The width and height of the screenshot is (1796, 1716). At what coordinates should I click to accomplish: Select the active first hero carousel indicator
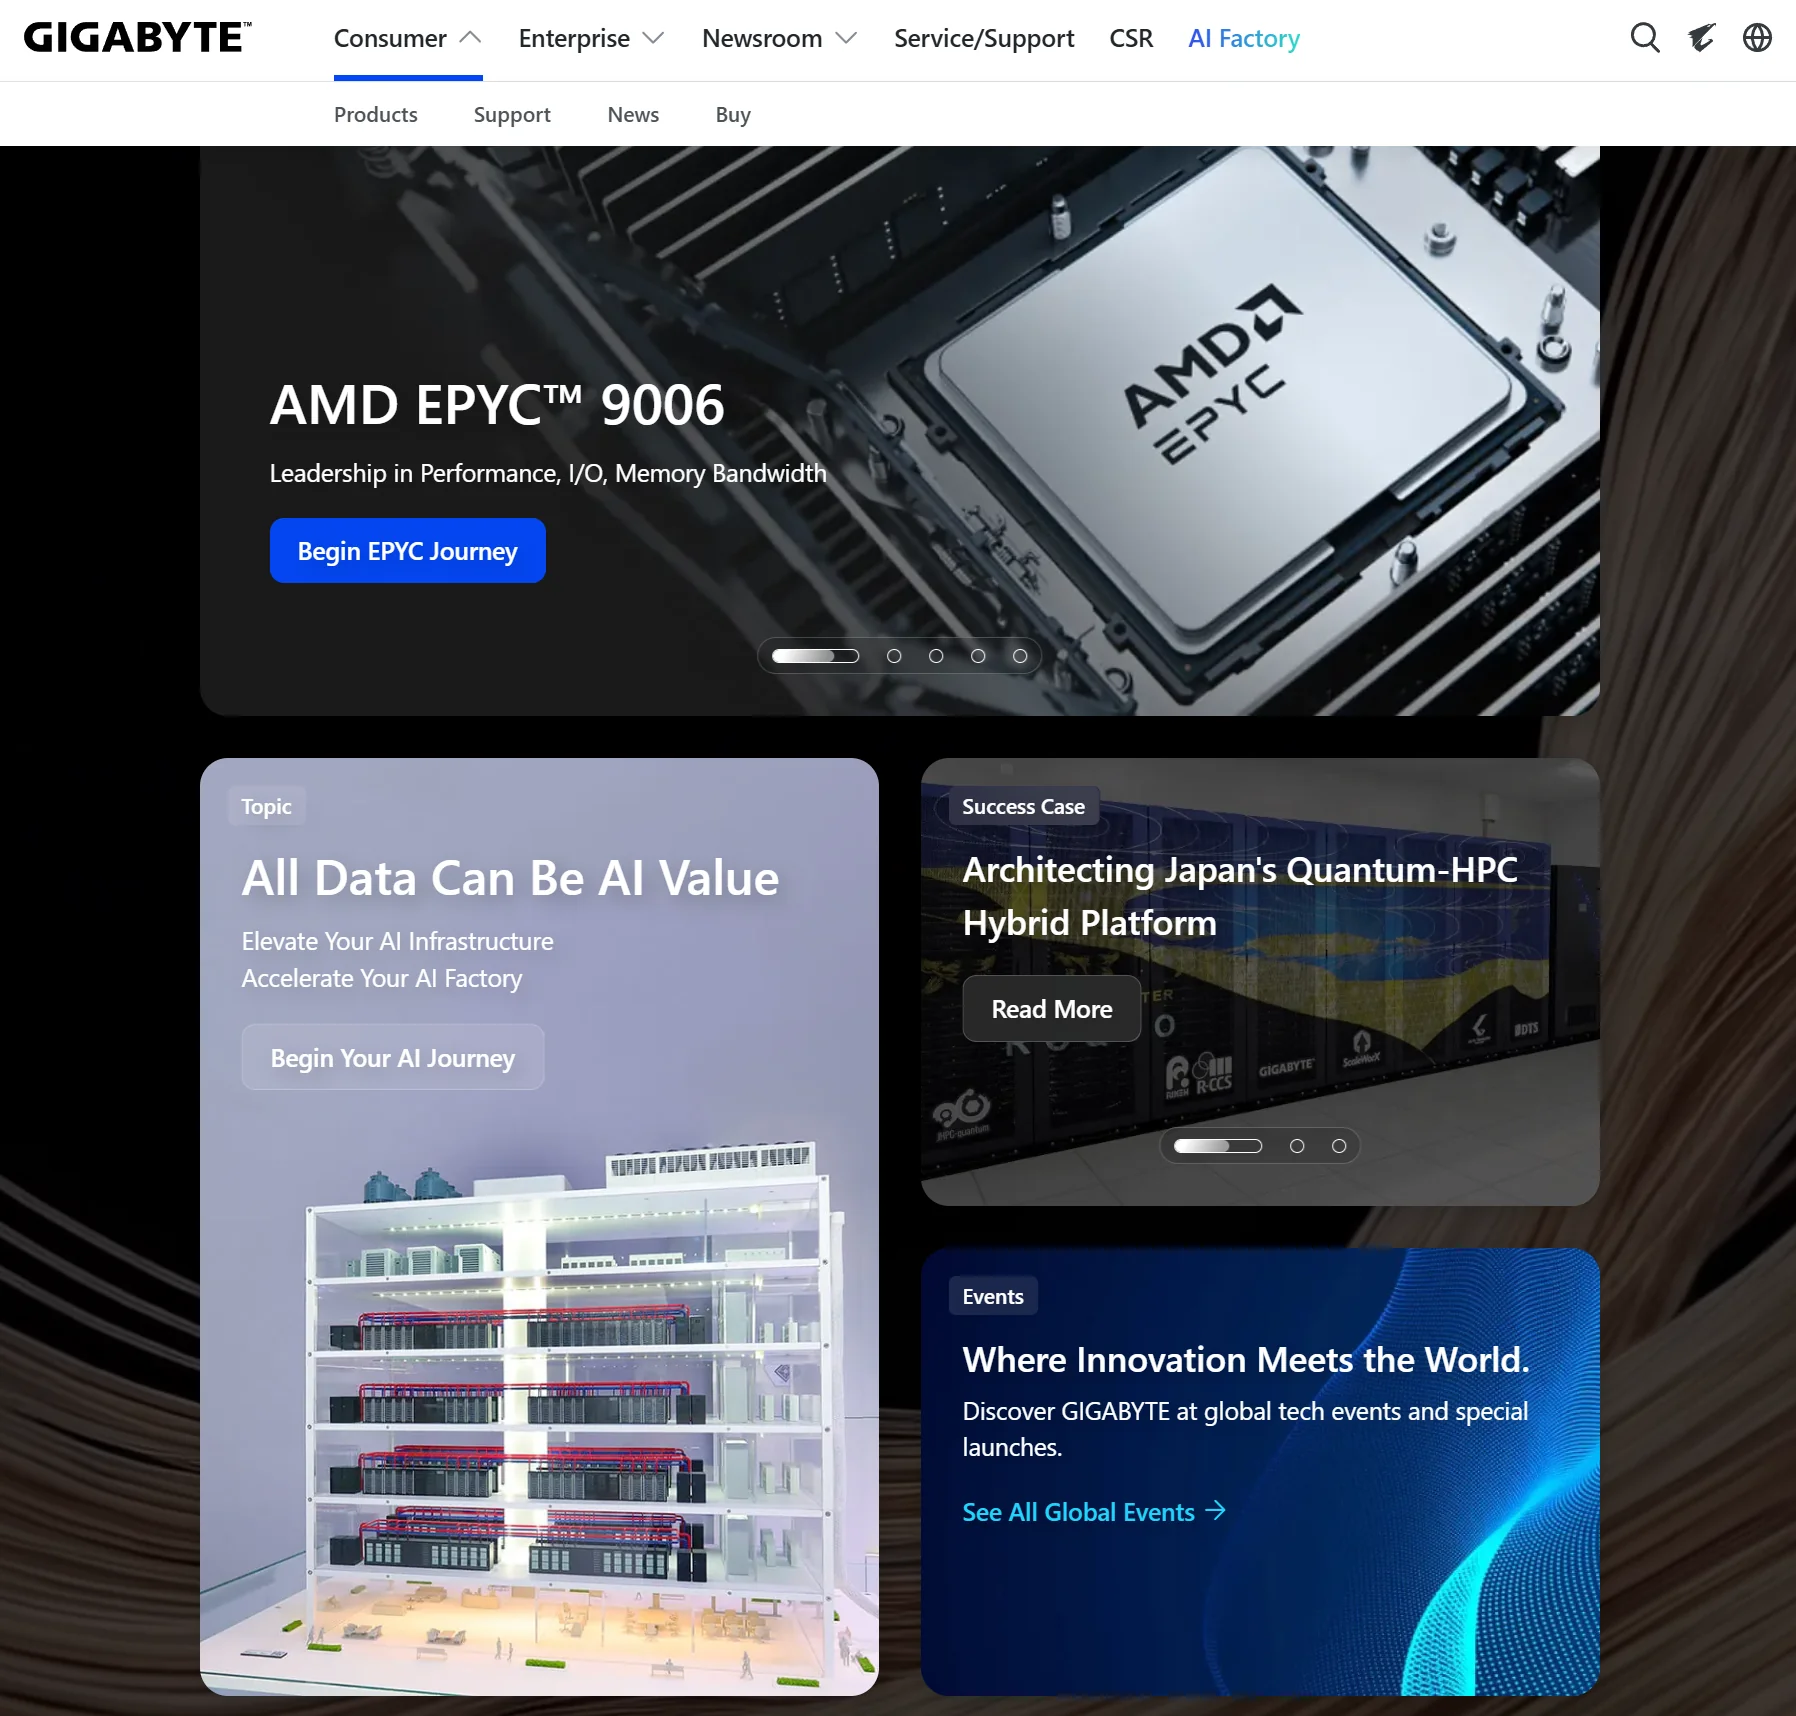tap(815, 656)
